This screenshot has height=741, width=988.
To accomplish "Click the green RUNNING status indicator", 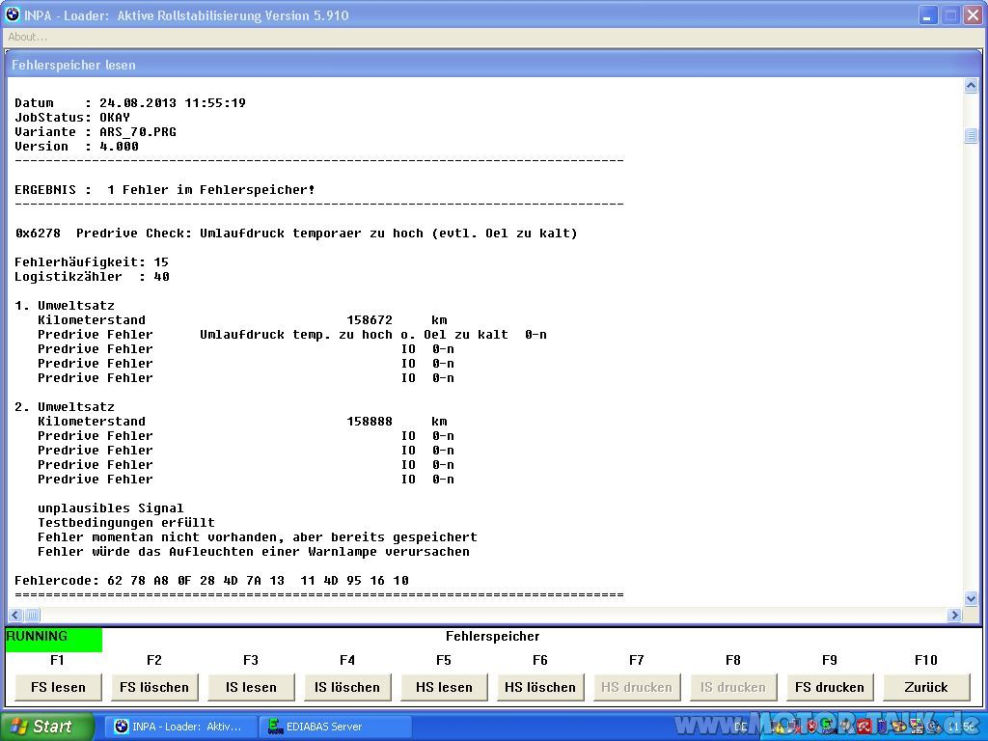I will pyautogui.click(x=54, y=639).
